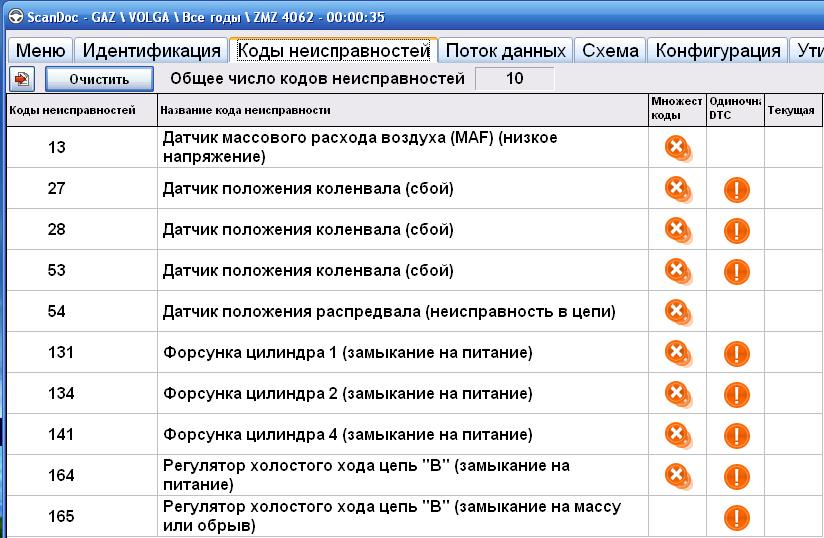Image resolution: width=824 pixels, height=538 pixels.
Task: Select fault code 54 cell
Action: pyautogui.click(x=82, y=312)
